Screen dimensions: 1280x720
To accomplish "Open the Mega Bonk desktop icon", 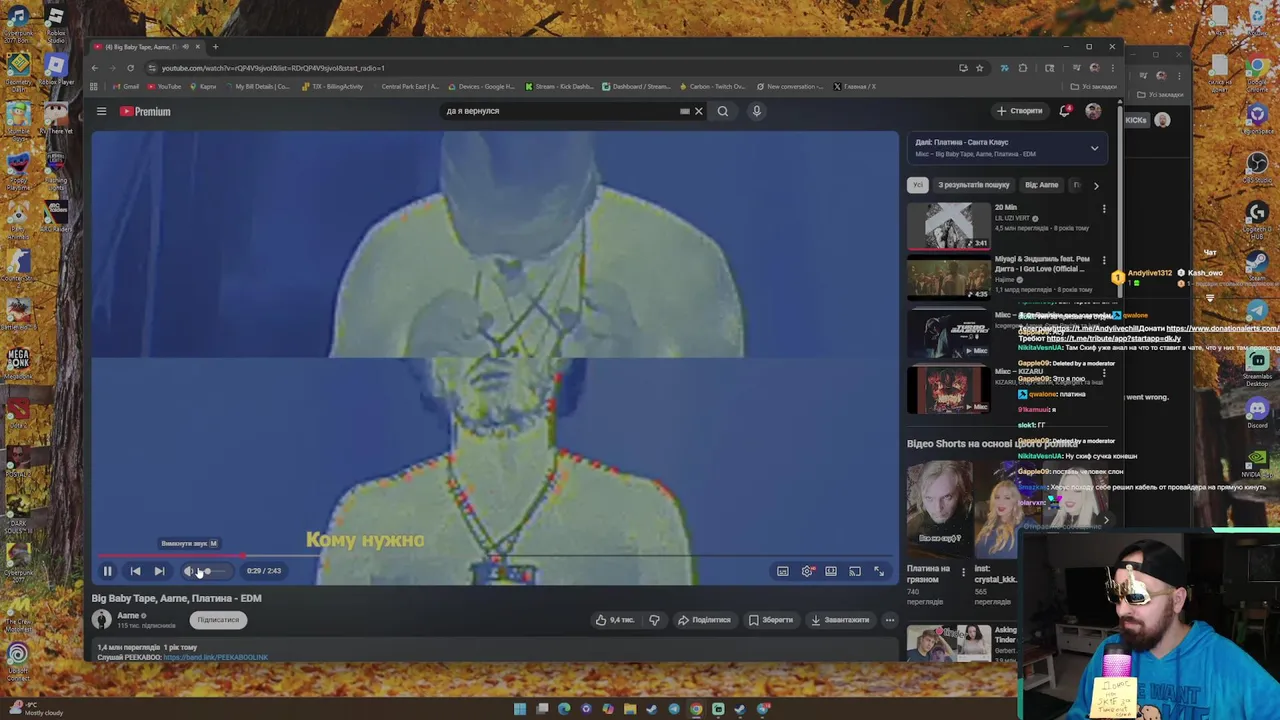I will point(18,361).
